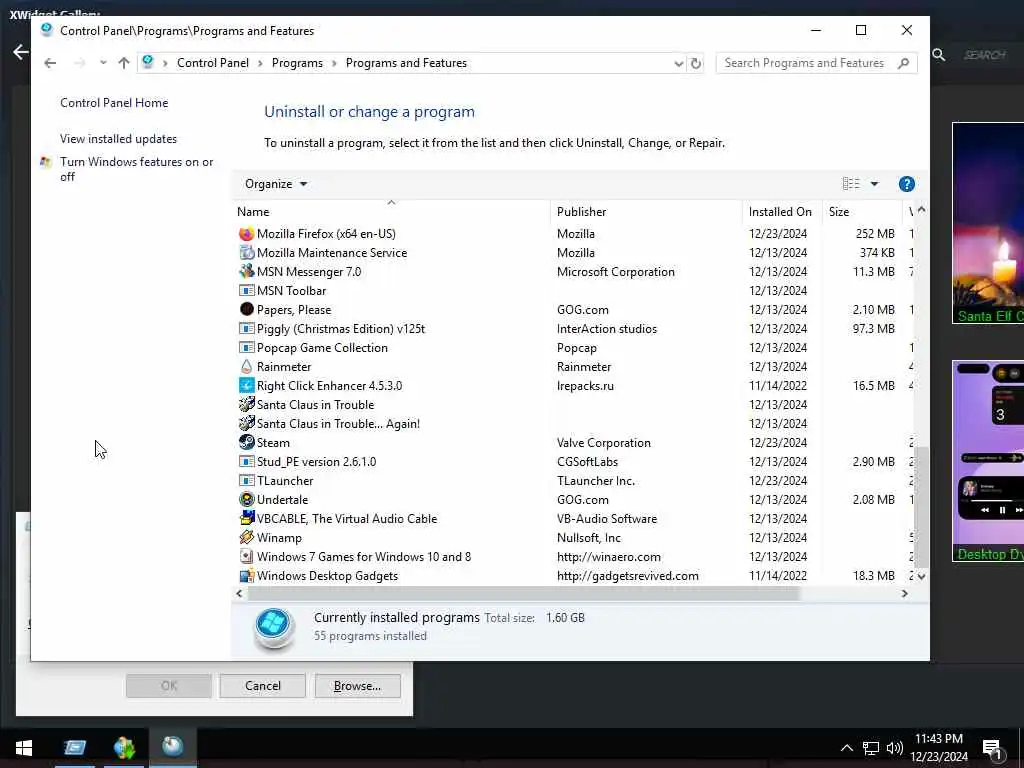The image size is (1024, 768).
Task: Open the Desktop widget thumbnail in XWidget Gallery
Action: click(988, 461)
